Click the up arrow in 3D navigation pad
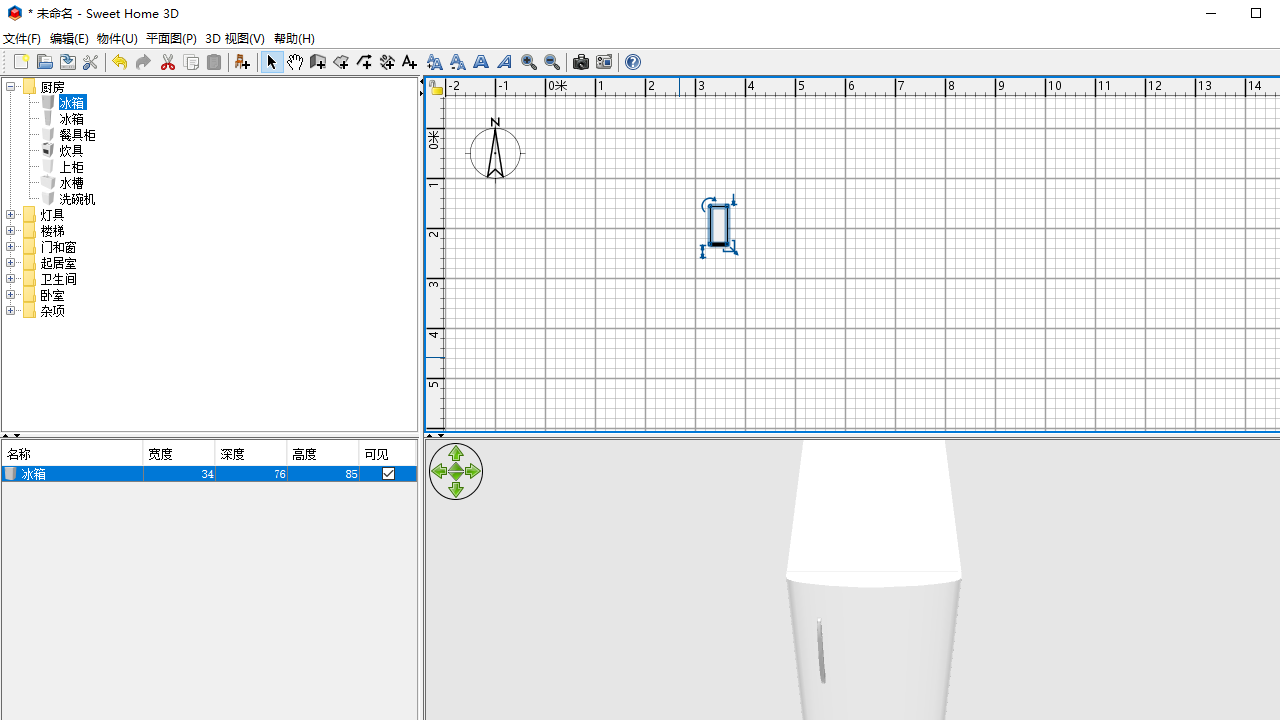 456,454
